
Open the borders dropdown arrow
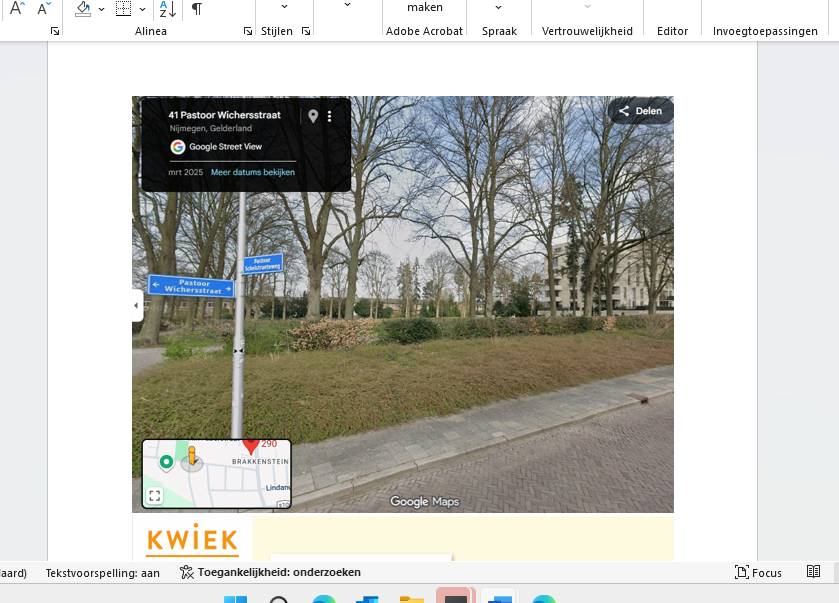tap(142, 10)
